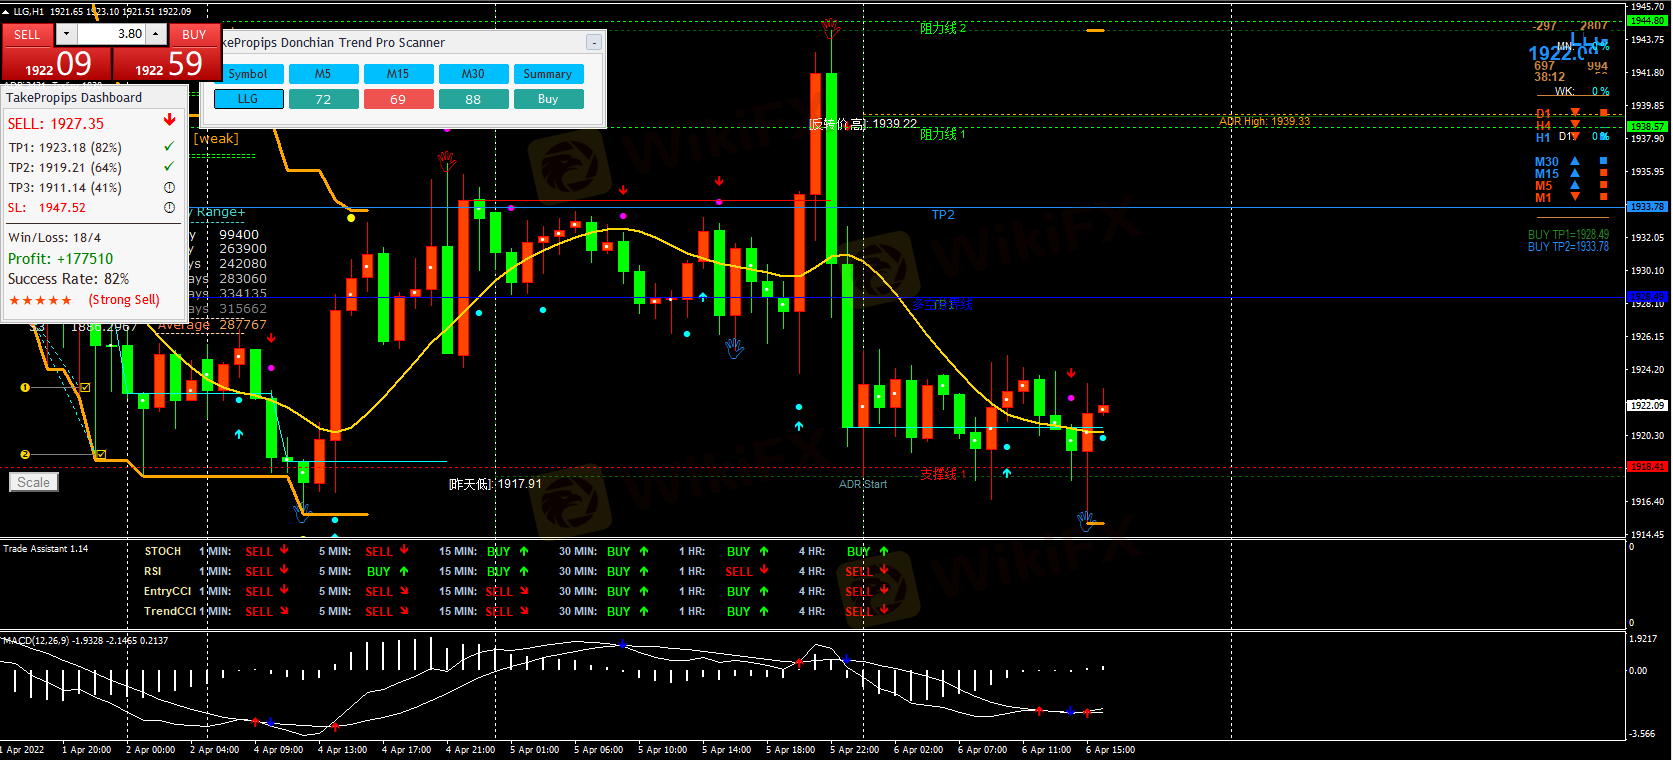The image size is (1673, 760).
Task: Toggle the small checkbox beside marker 1 line
Action: point(85,387)
